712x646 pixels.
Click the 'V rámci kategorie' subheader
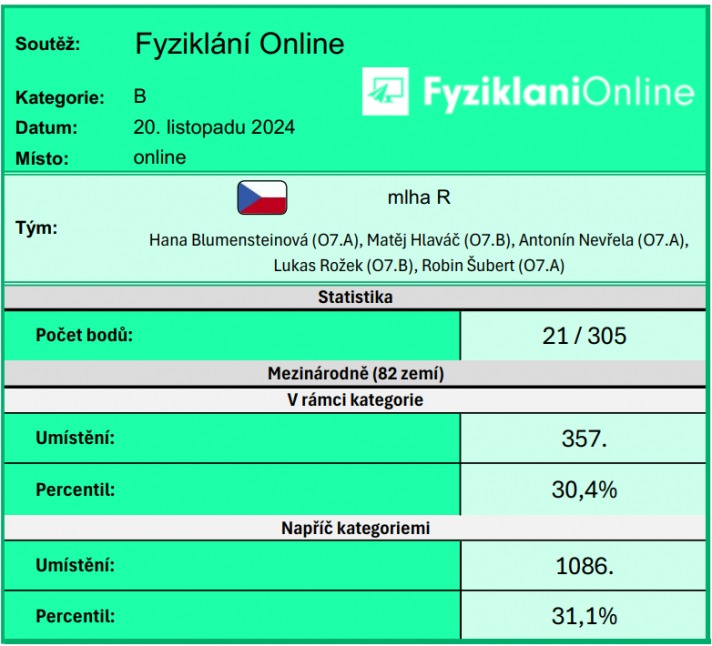click(355, 400)
